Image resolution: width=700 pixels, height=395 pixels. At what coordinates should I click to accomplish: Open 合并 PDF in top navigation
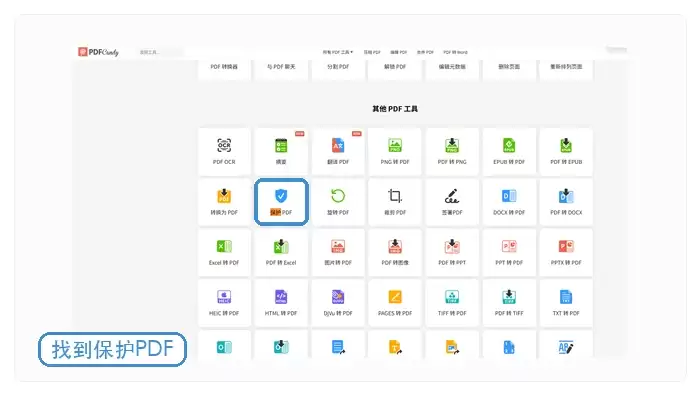click(425, 52)
